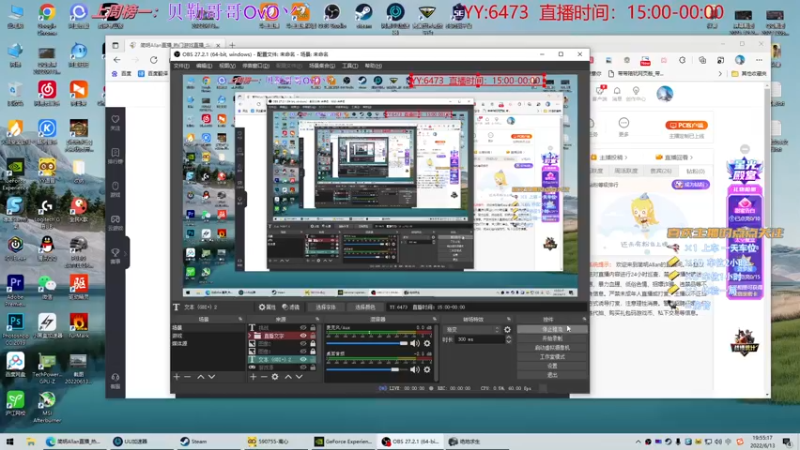Enable 工作室模式 in OBS Controls
Screen dimensions: 800x450
click(552, 357)
